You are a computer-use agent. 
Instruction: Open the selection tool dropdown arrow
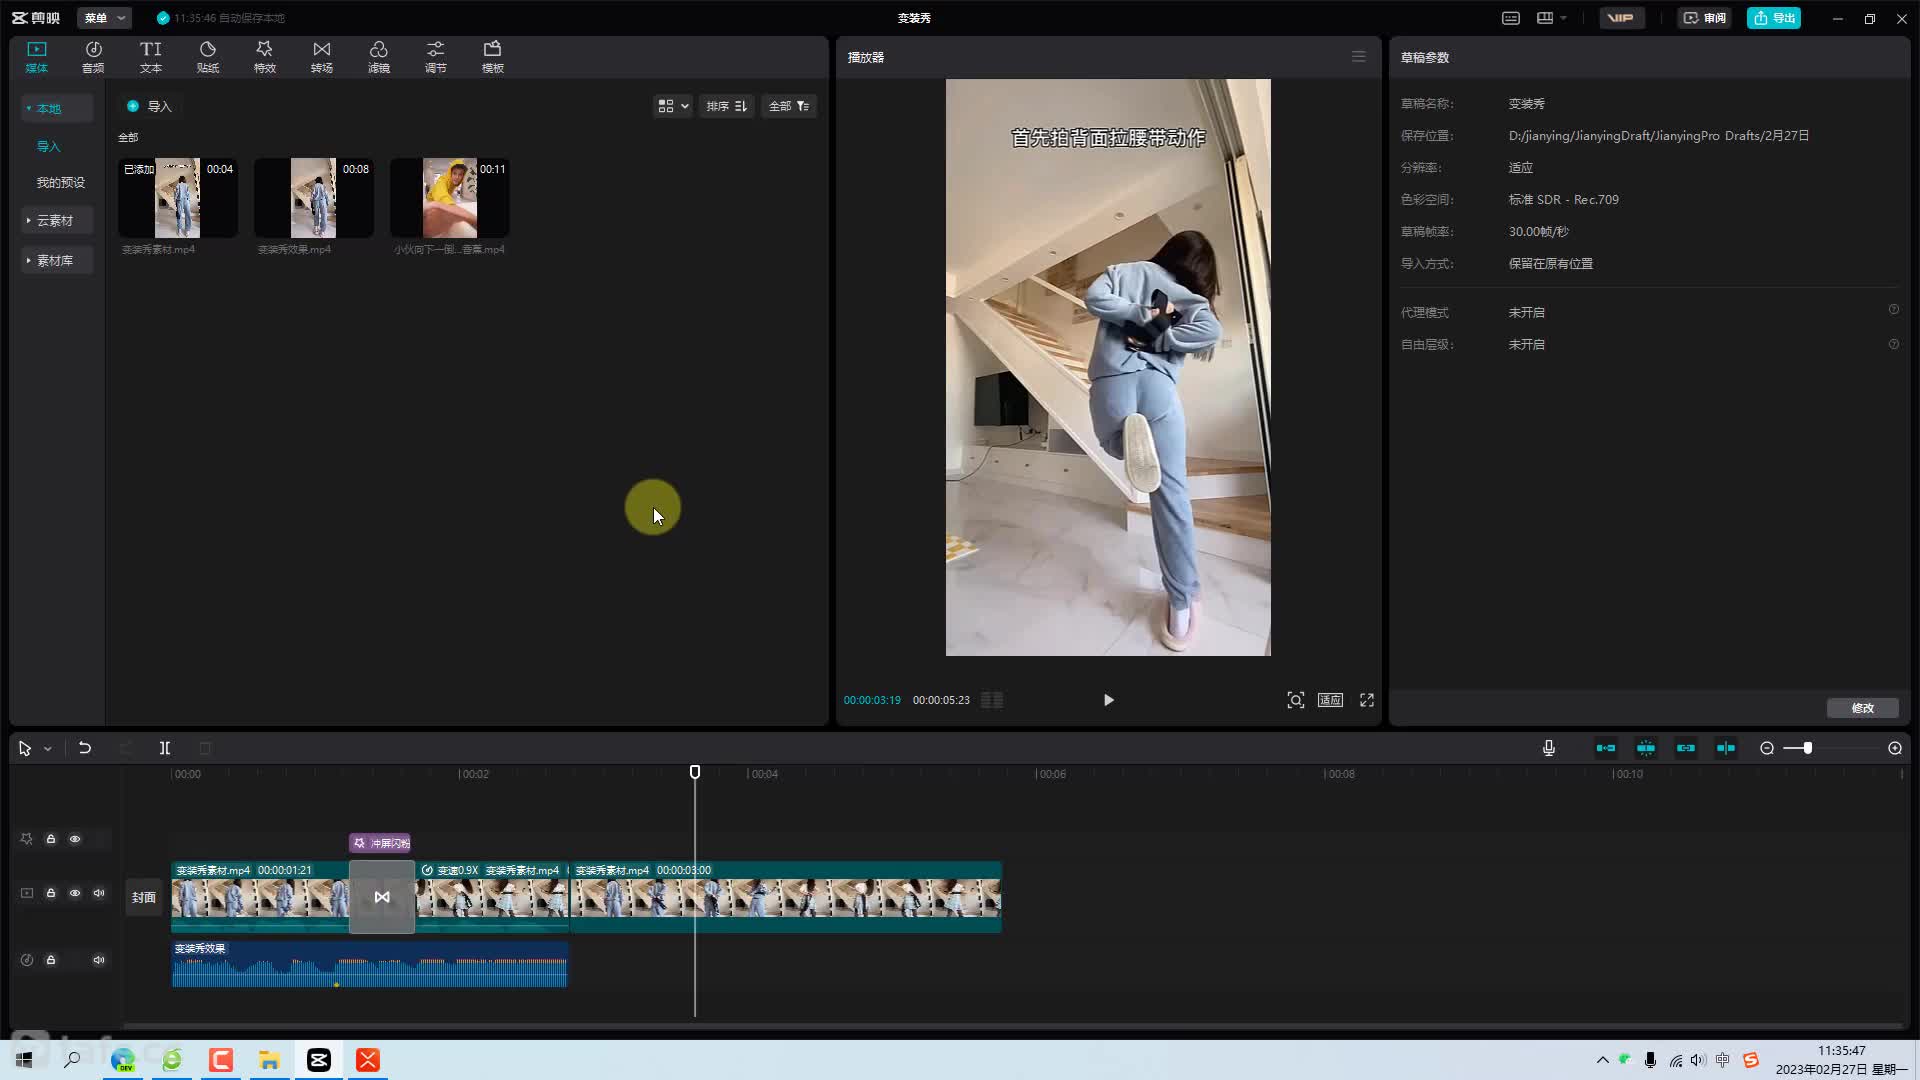click(47, 749)
